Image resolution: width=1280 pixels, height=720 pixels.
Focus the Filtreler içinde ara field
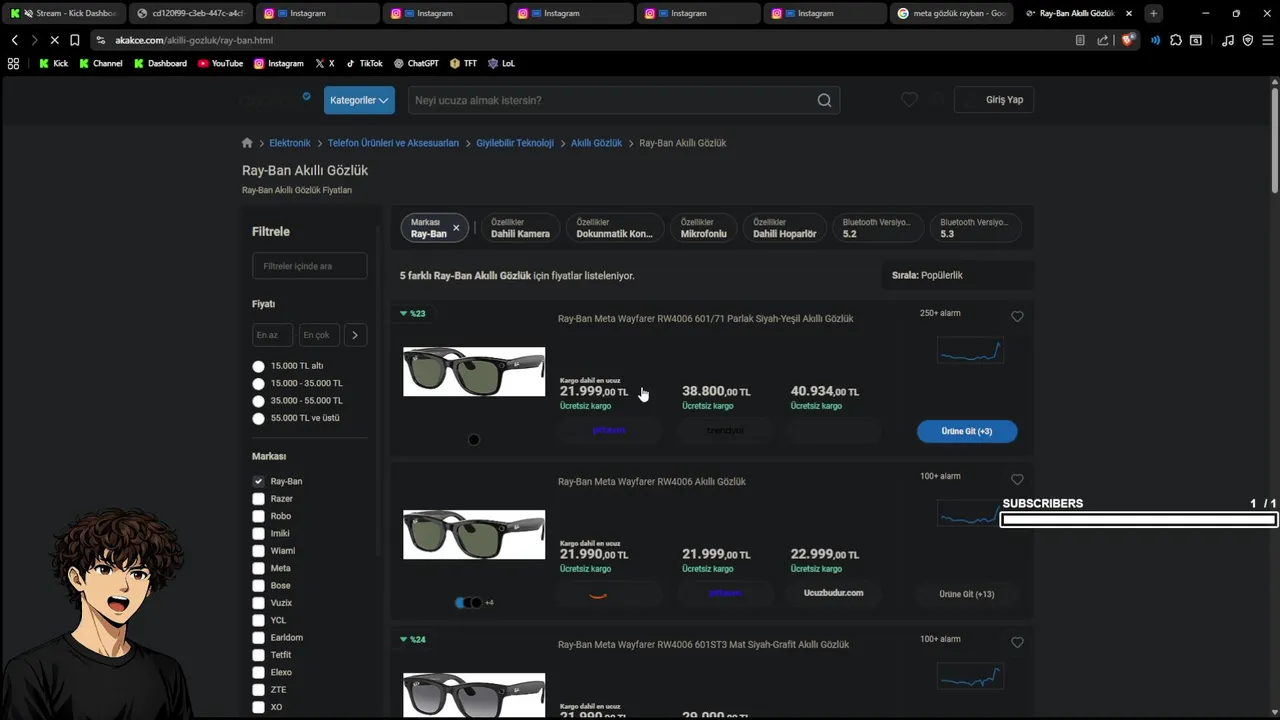pos(310,266)
